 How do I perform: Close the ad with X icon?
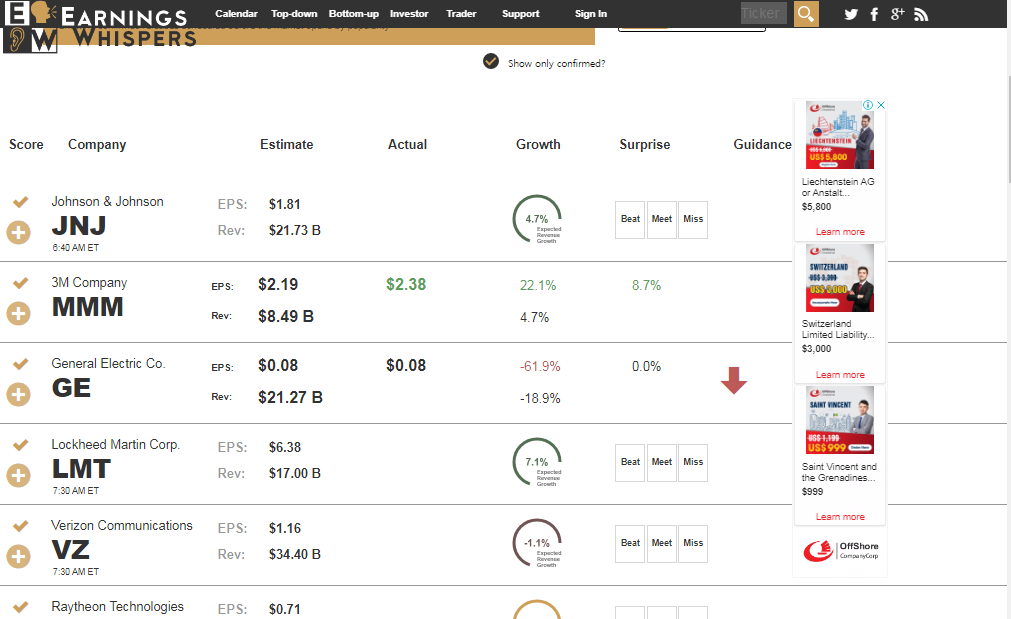(881, 105)
